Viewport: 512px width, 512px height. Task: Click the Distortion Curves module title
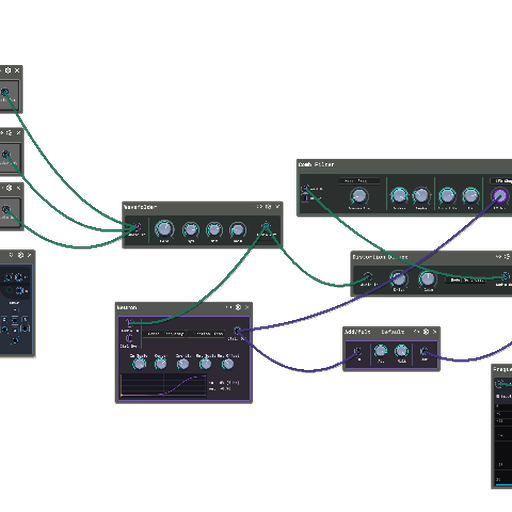coord(380,257)
